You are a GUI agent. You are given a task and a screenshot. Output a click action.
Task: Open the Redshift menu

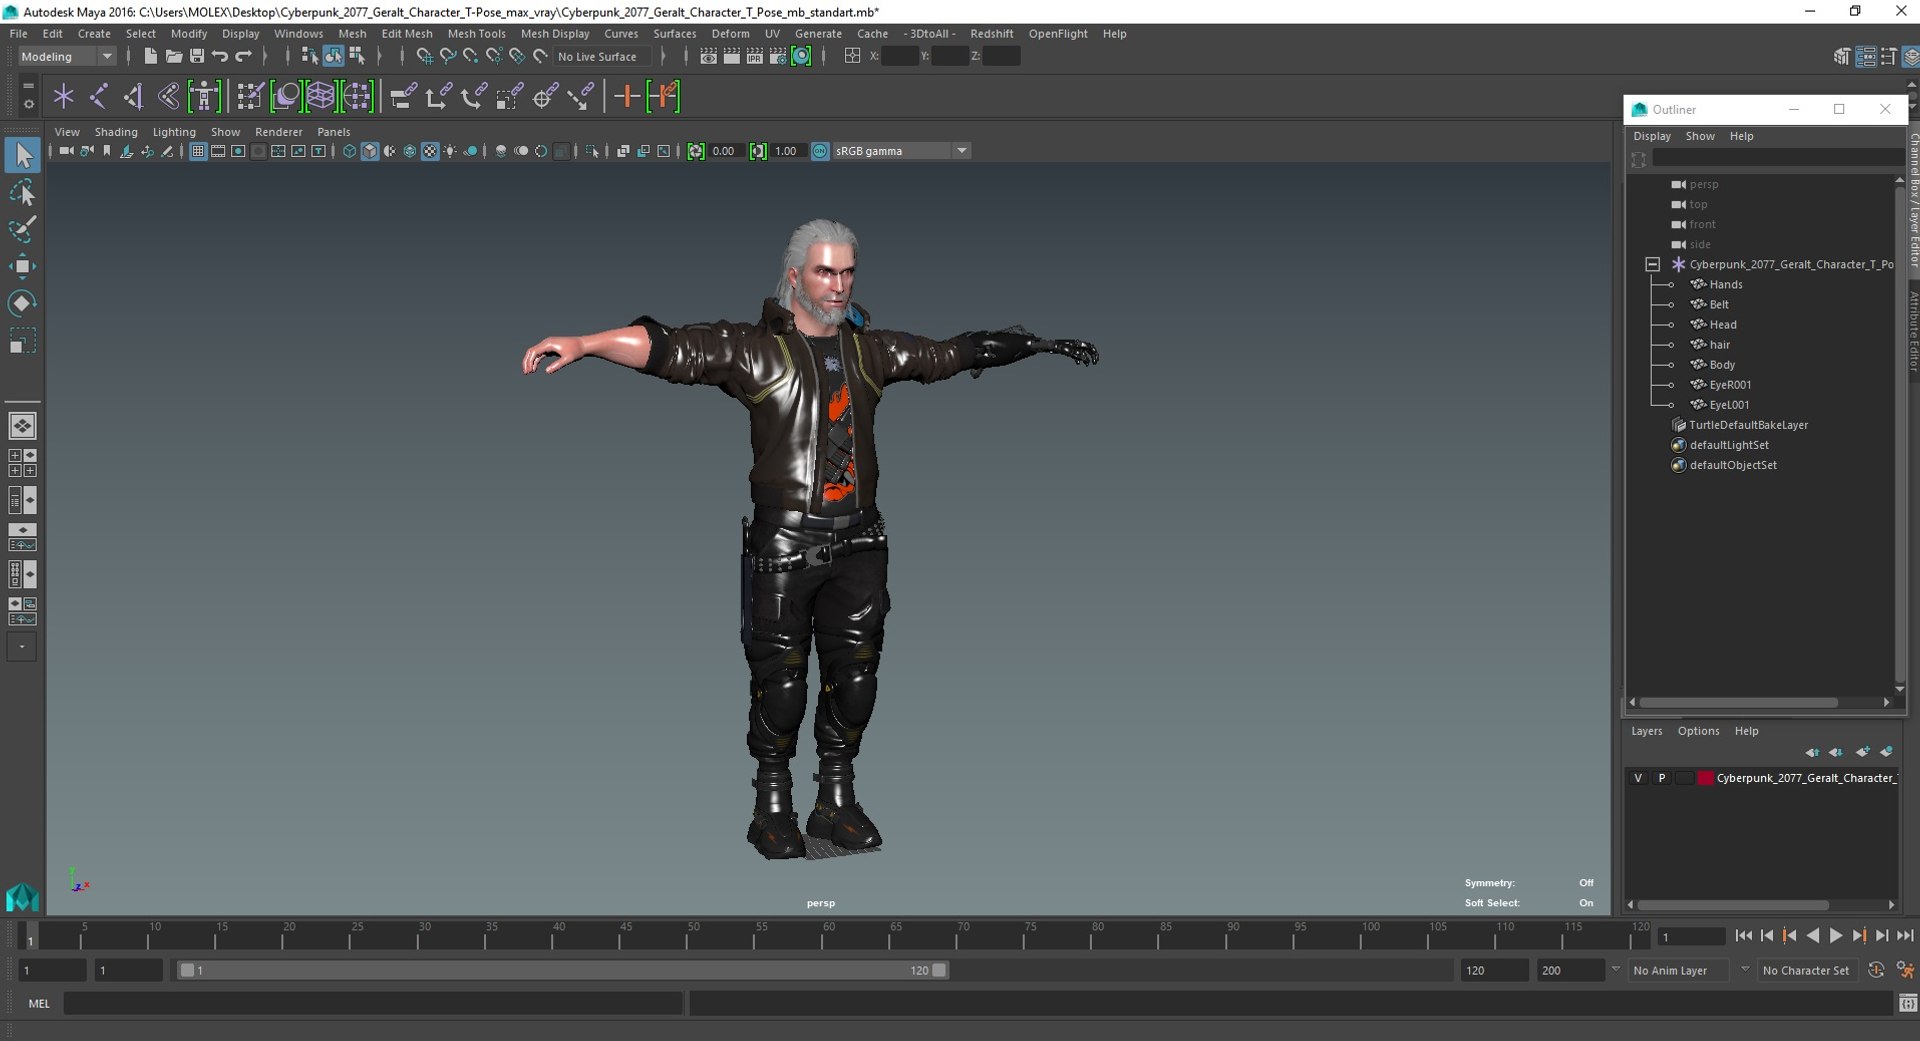(991, 34)
